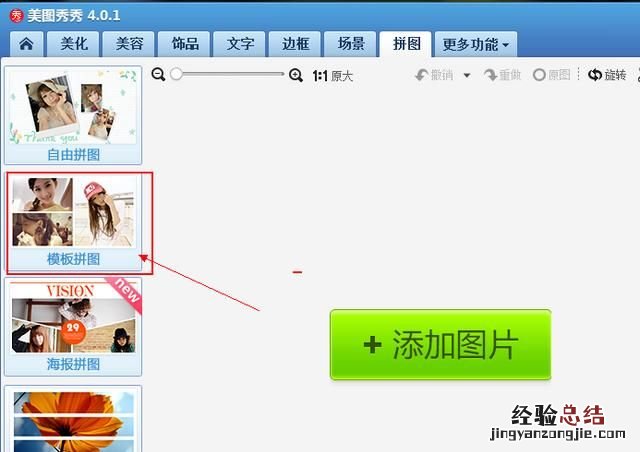Set view to 1:1 原大
Image resolution: width=640 pixels, height=452 pixels.
[332, 76]
